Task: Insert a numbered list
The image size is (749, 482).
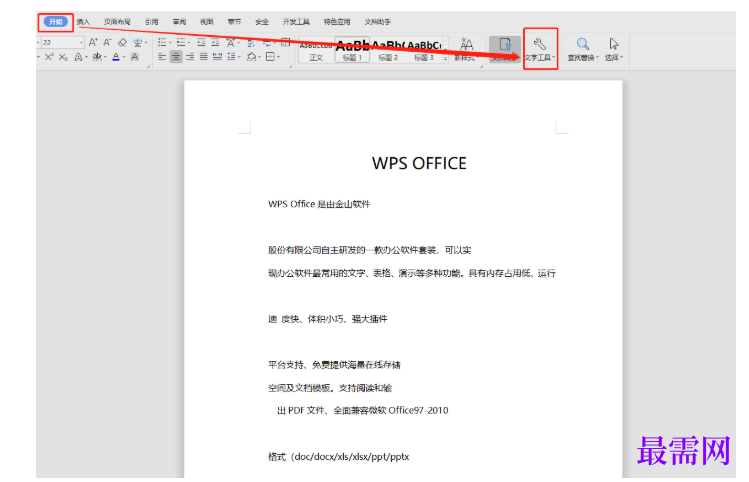Action: [181, 43]
